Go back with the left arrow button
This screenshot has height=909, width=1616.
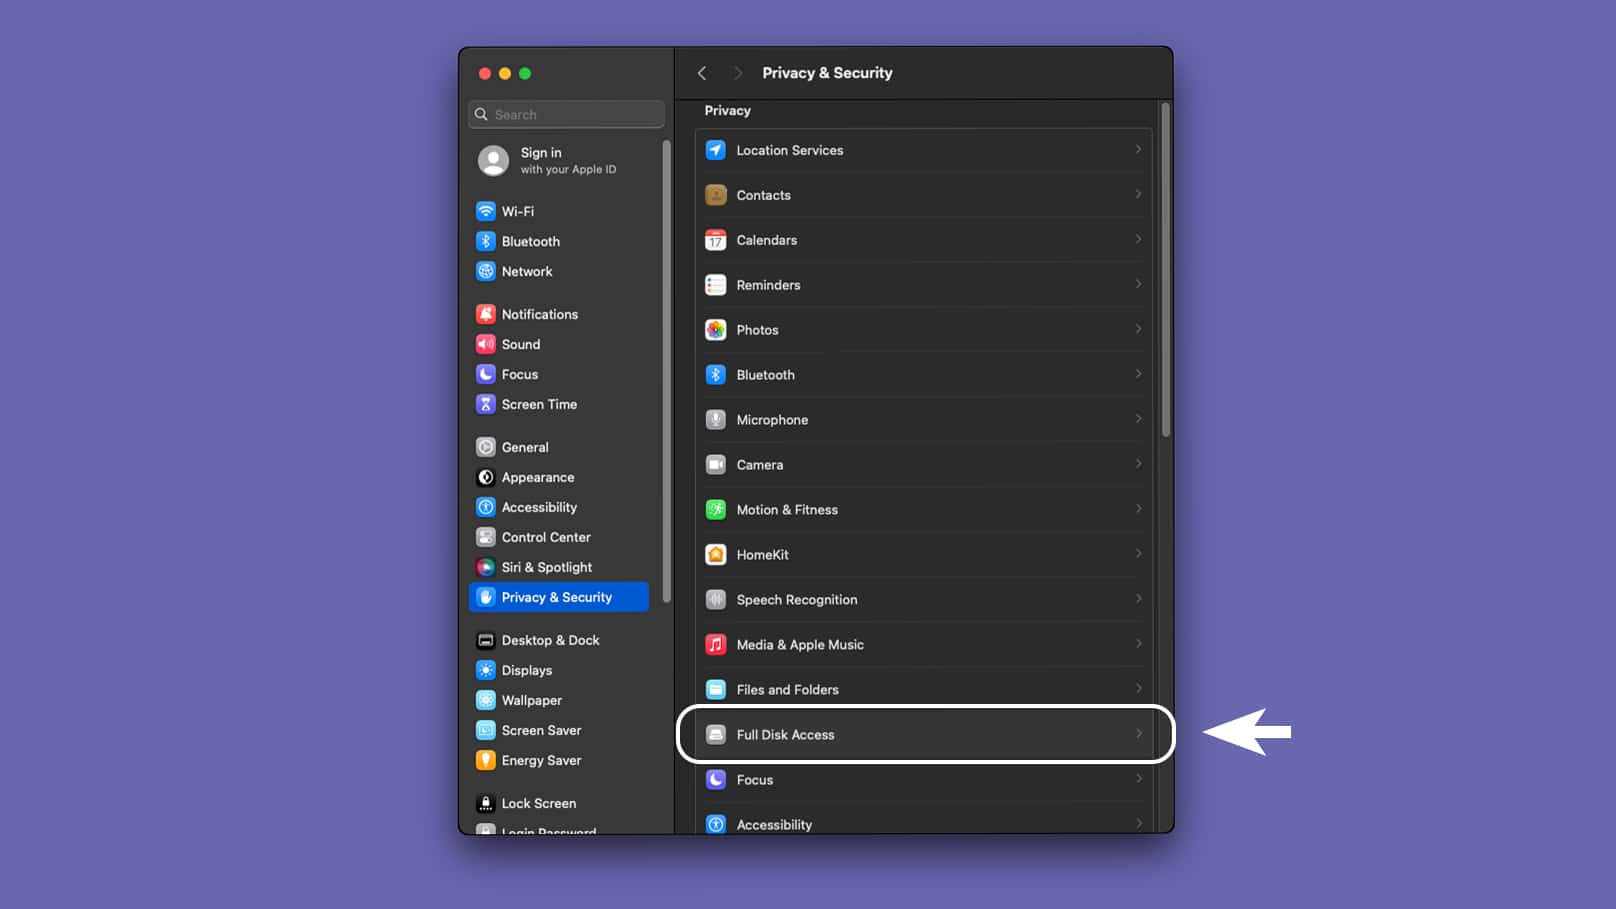click(702, 73)
